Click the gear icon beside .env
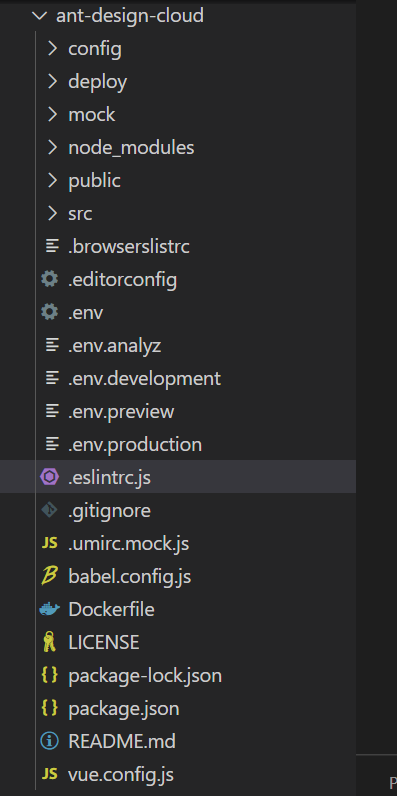The width and height of the screenshot is (397, 796). [50, 312]
